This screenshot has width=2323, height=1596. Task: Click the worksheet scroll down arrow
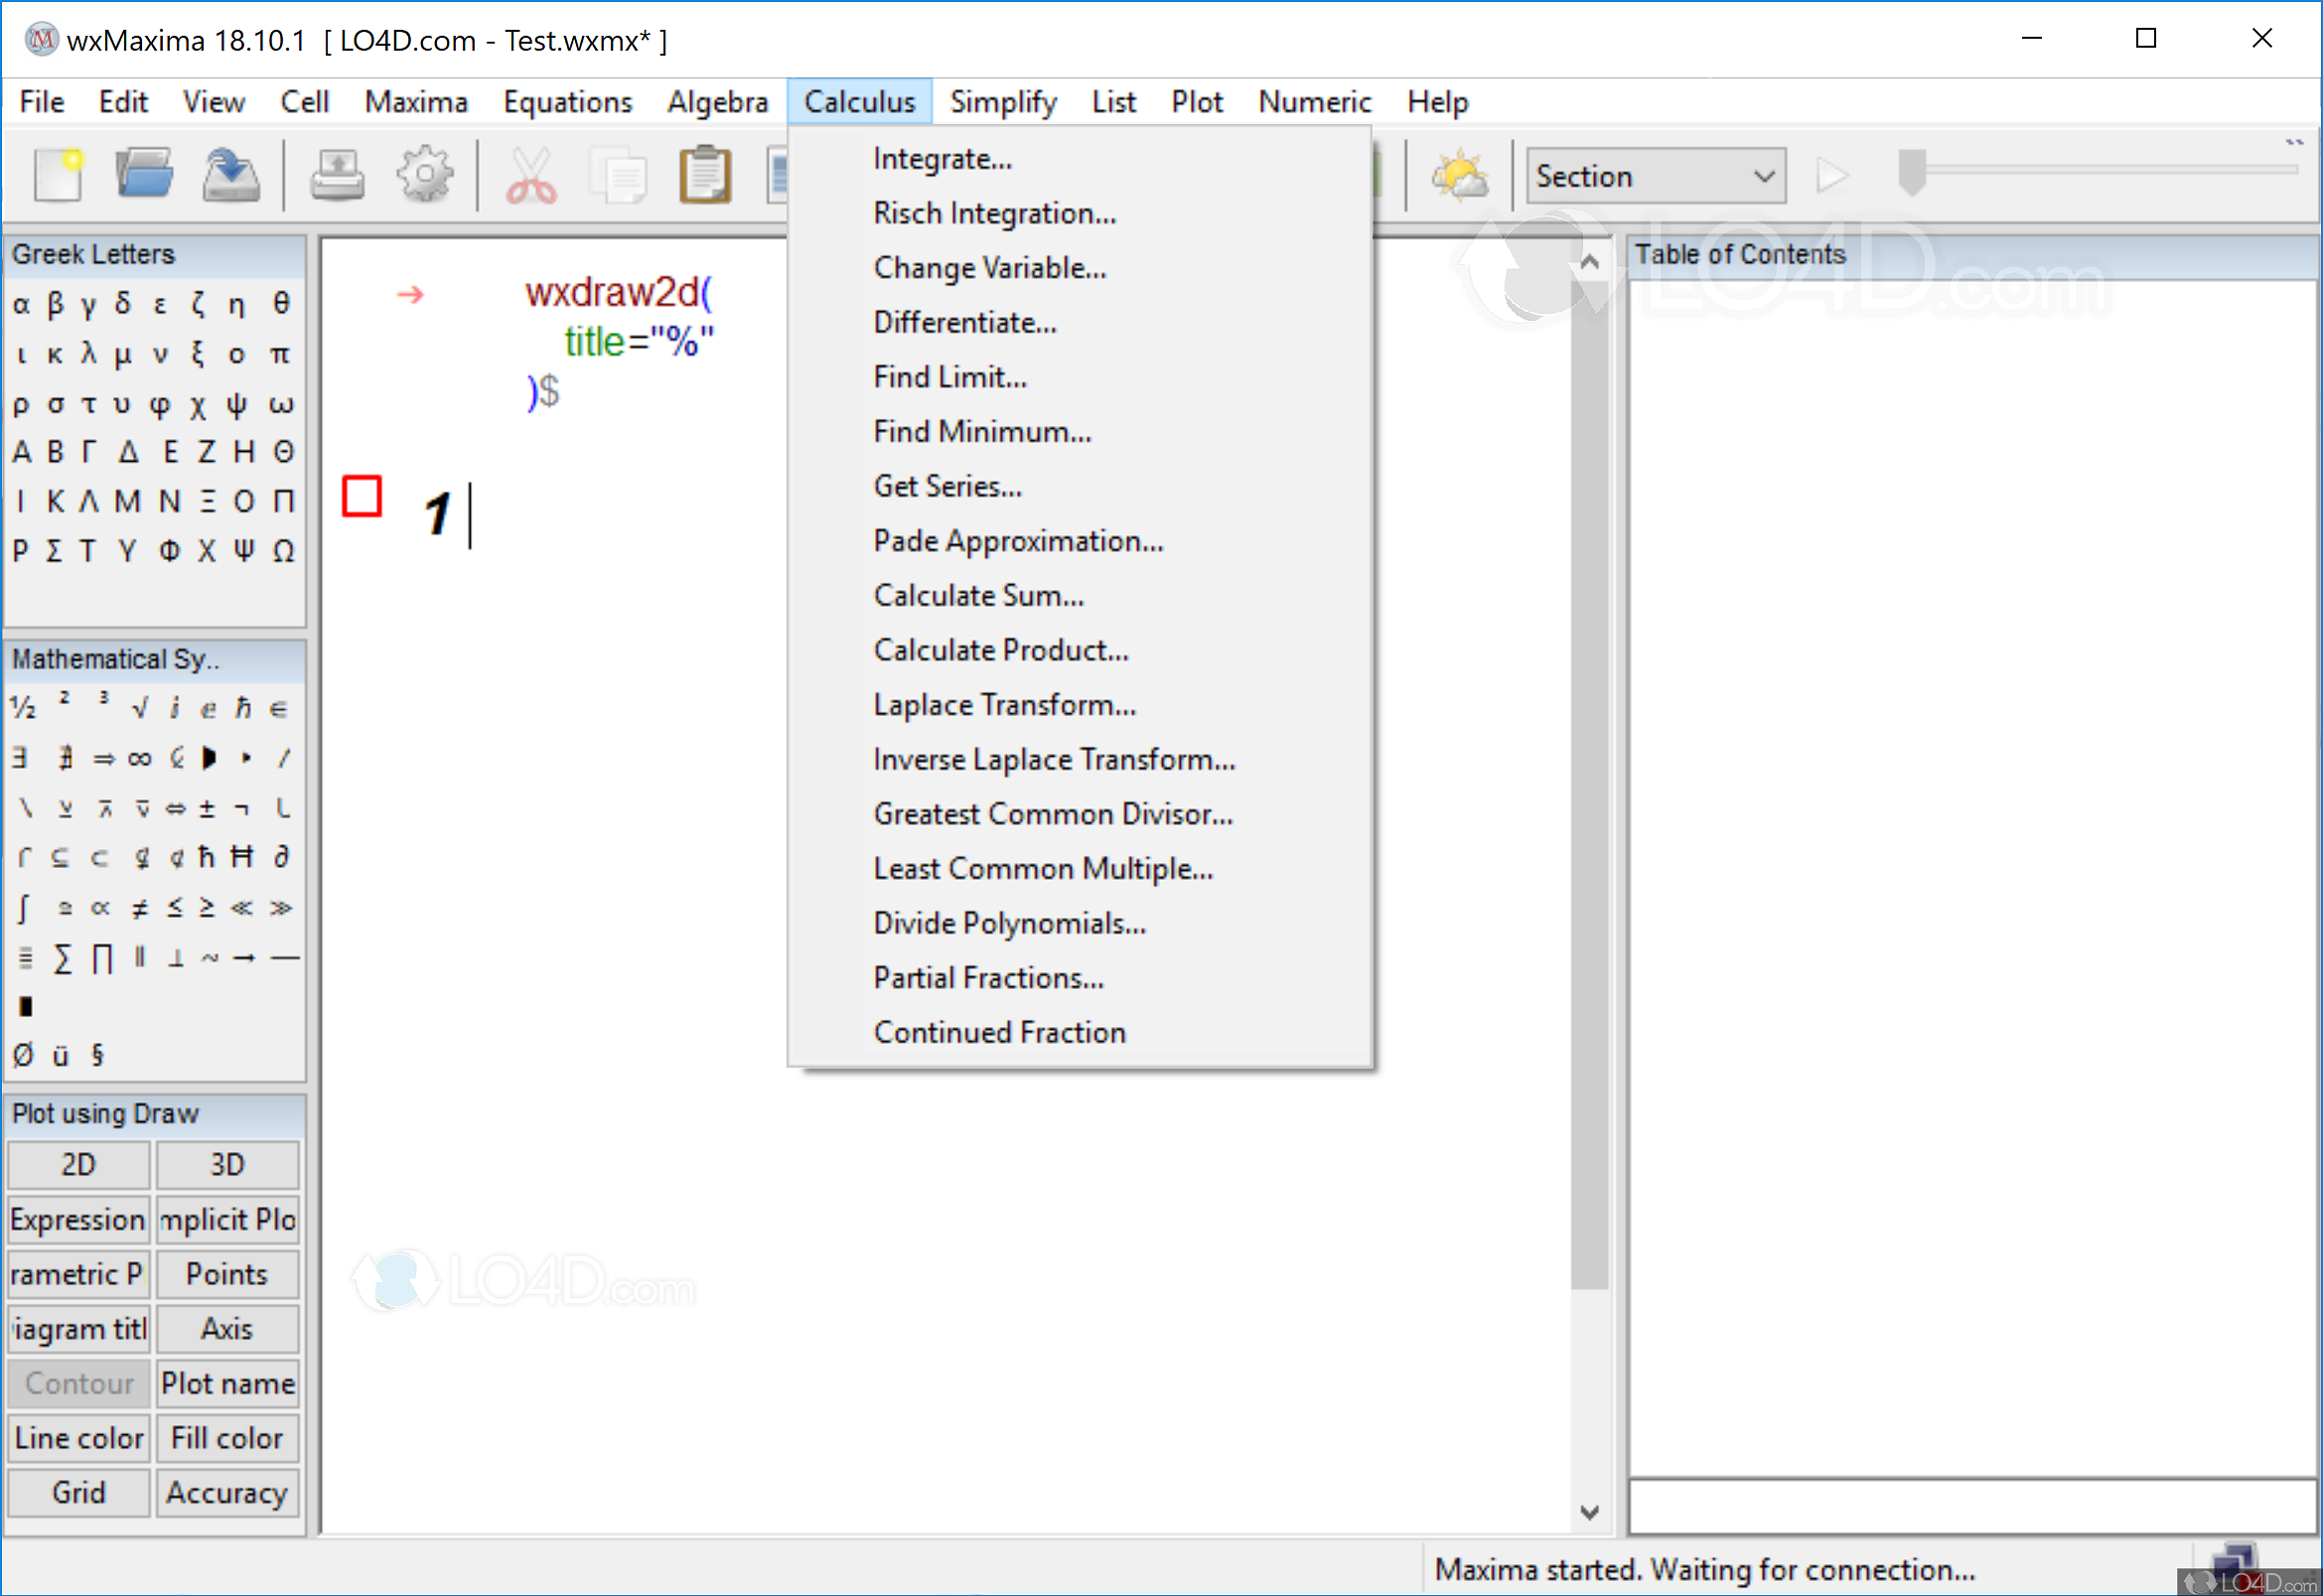pyautogui.click(x=1589, y=1512)
